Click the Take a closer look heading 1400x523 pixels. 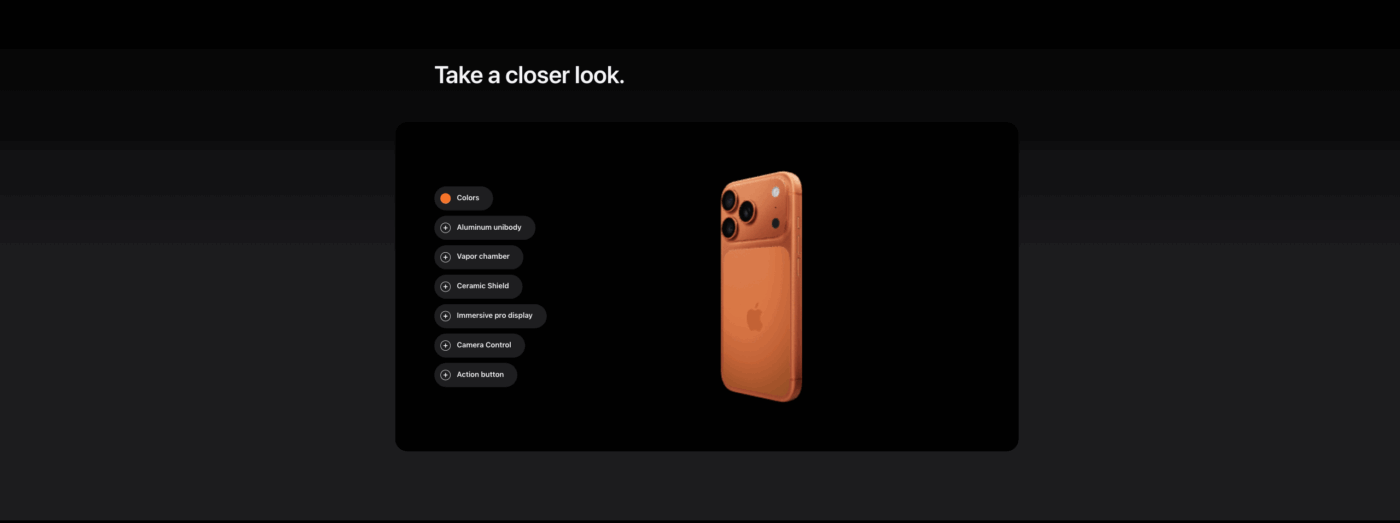point(529,75)
